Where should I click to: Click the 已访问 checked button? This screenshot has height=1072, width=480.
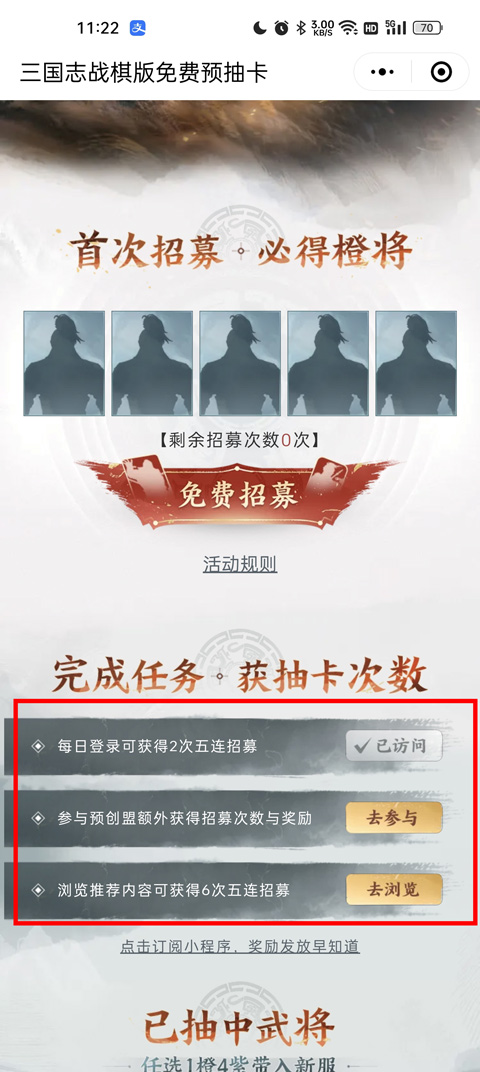(x=394, y=747)
